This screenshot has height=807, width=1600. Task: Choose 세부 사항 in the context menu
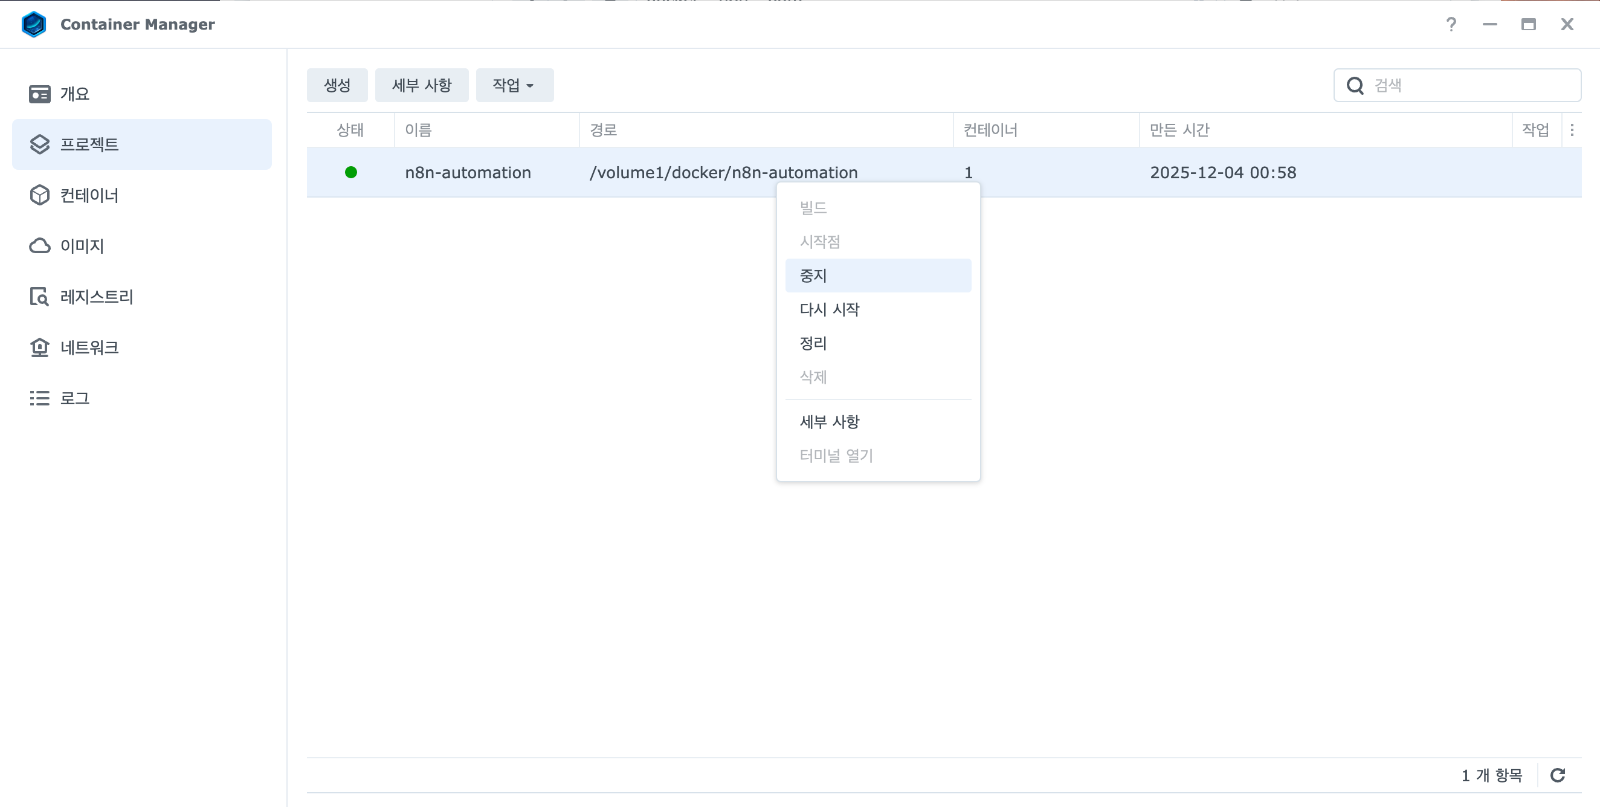click(878, 422)
